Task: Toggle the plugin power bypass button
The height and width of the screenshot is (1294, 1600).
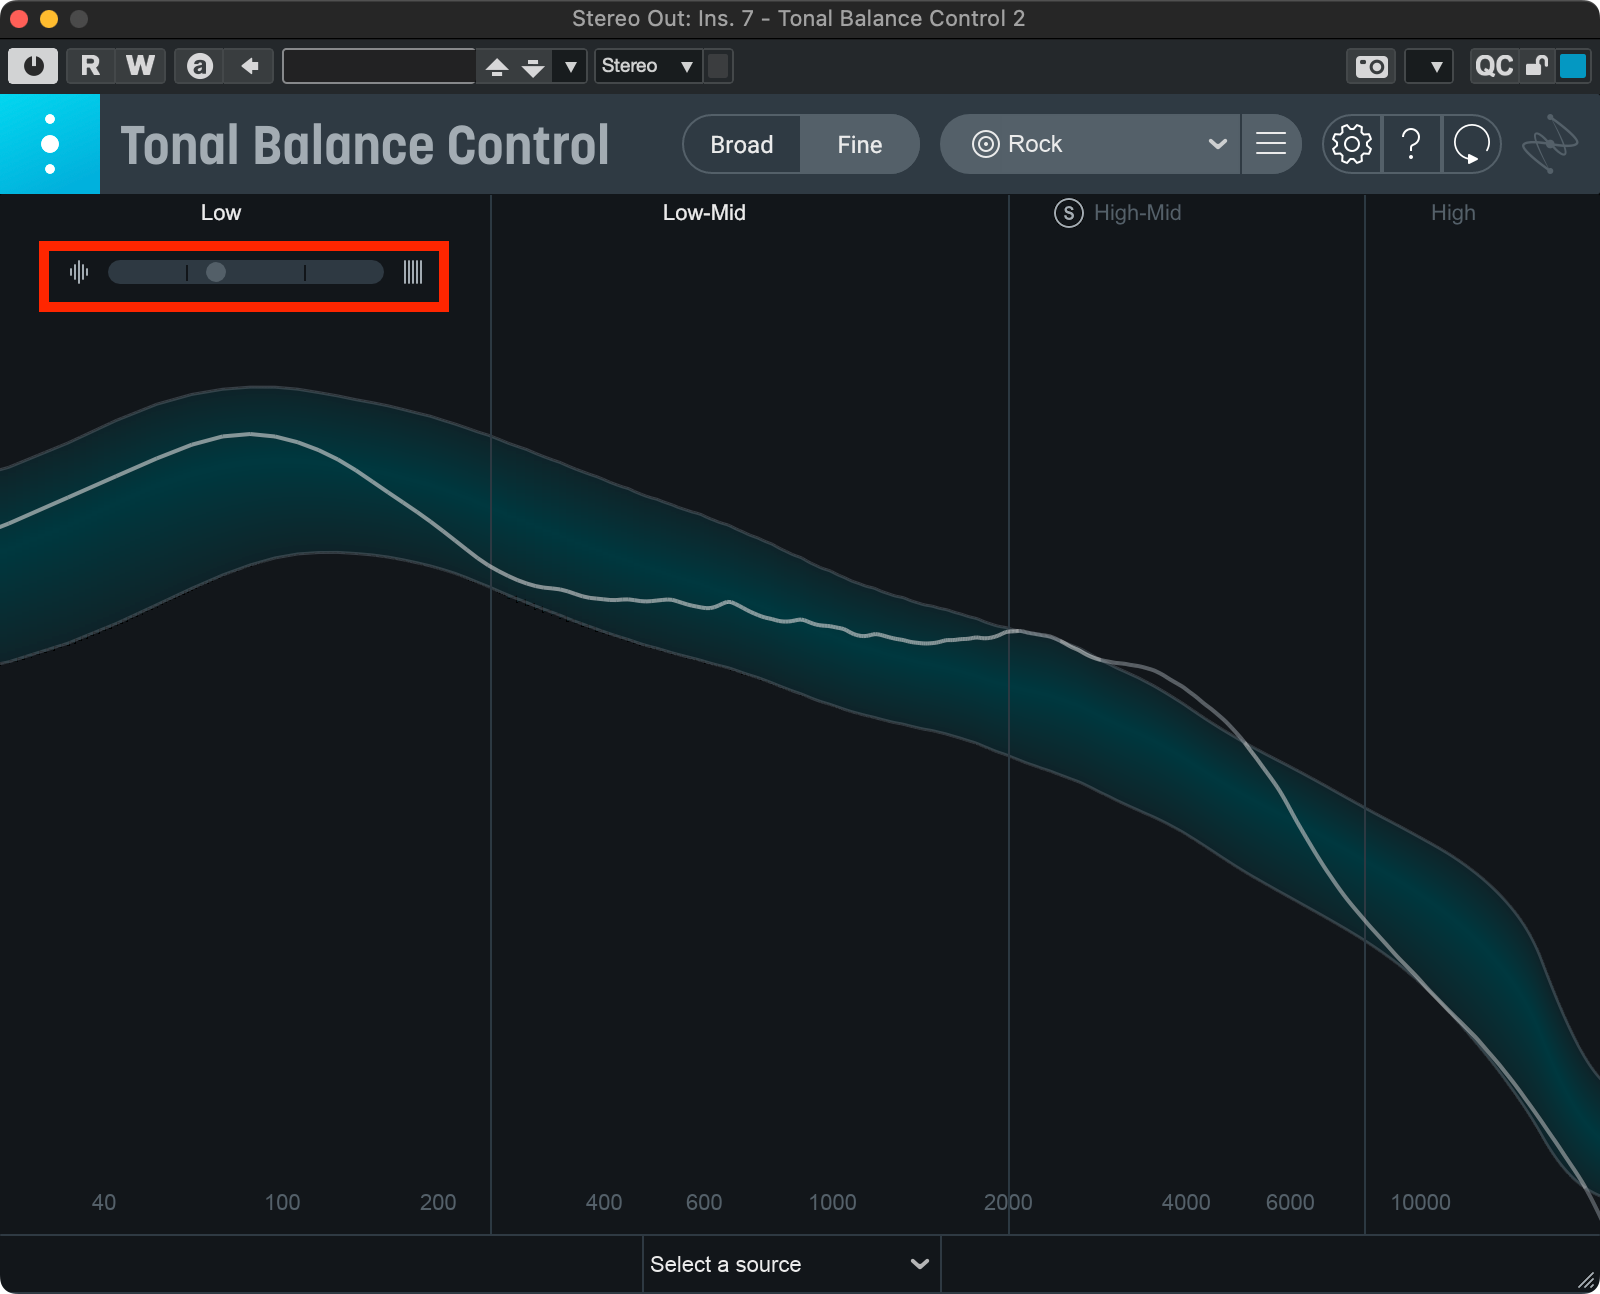Action: [x=33, y=67]
